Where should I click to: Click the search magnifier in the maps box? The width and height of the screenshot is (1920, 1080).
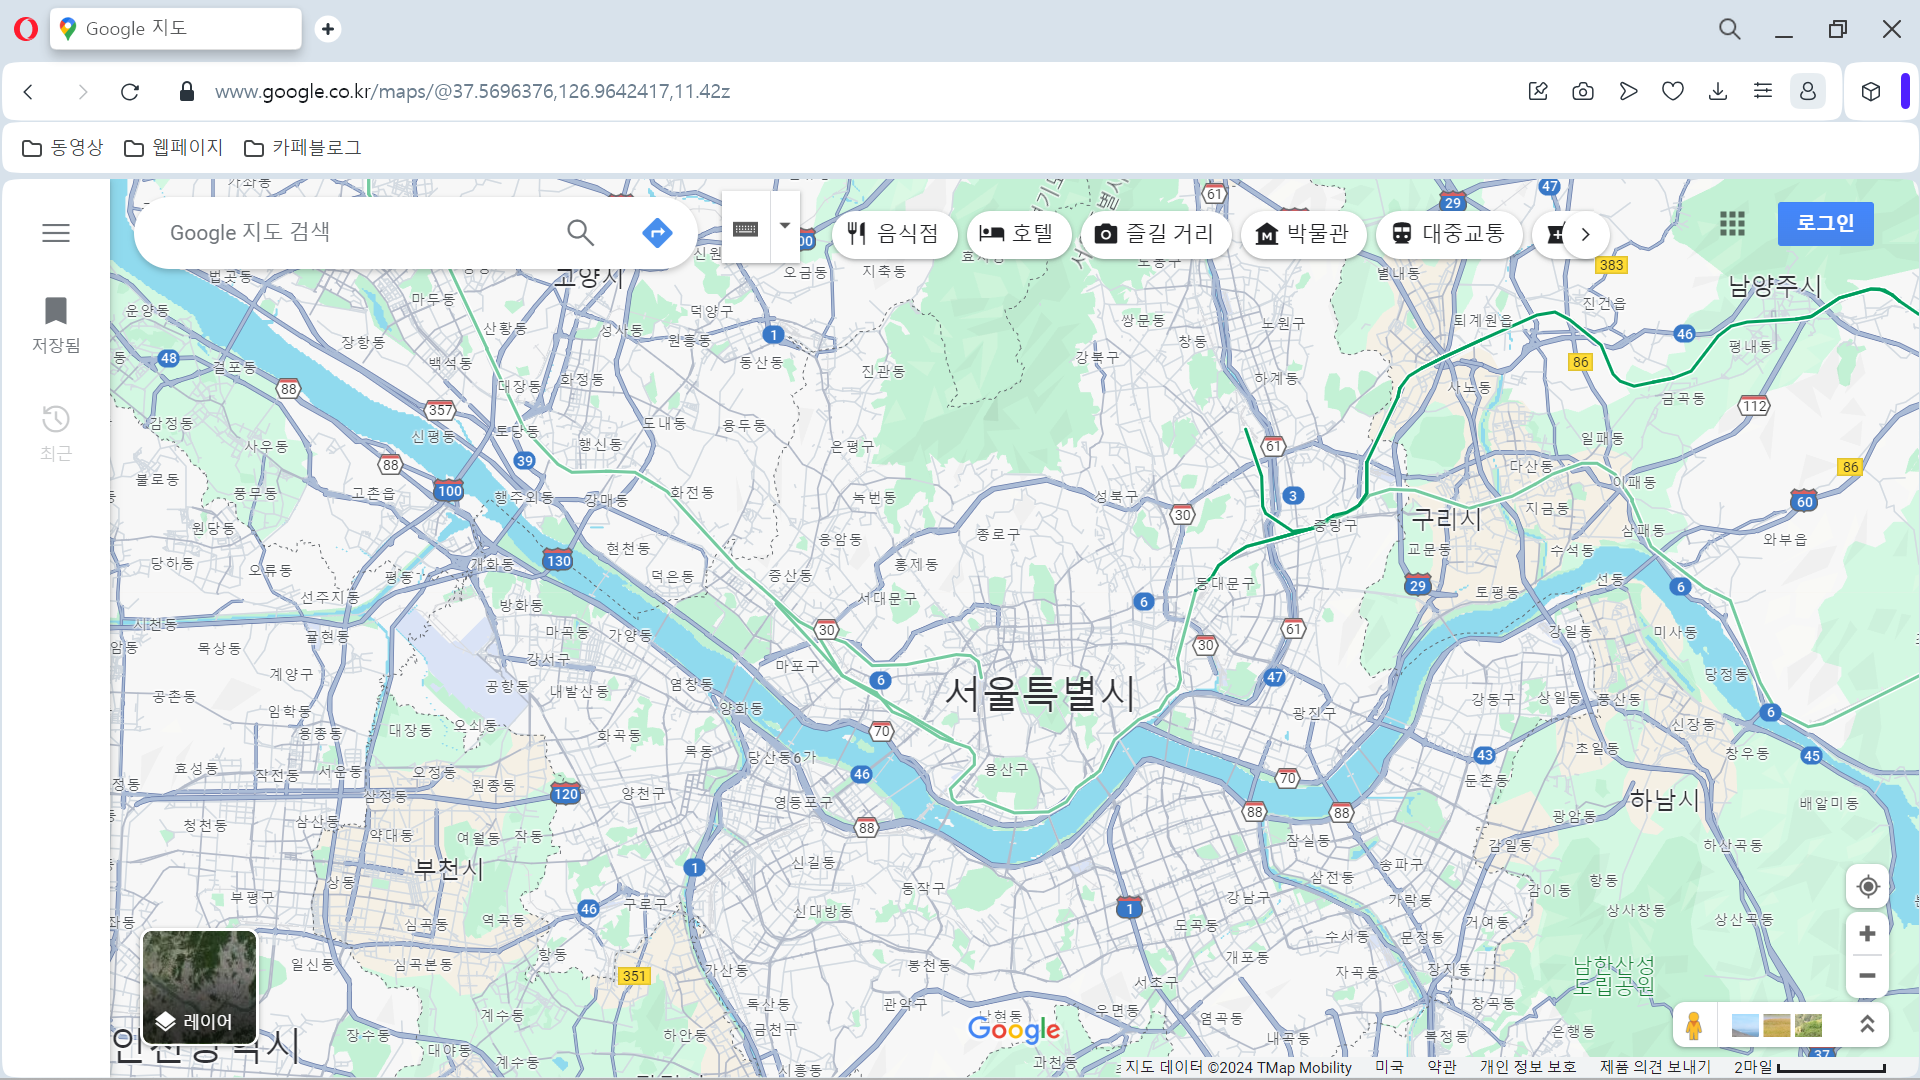coord(580,233)
